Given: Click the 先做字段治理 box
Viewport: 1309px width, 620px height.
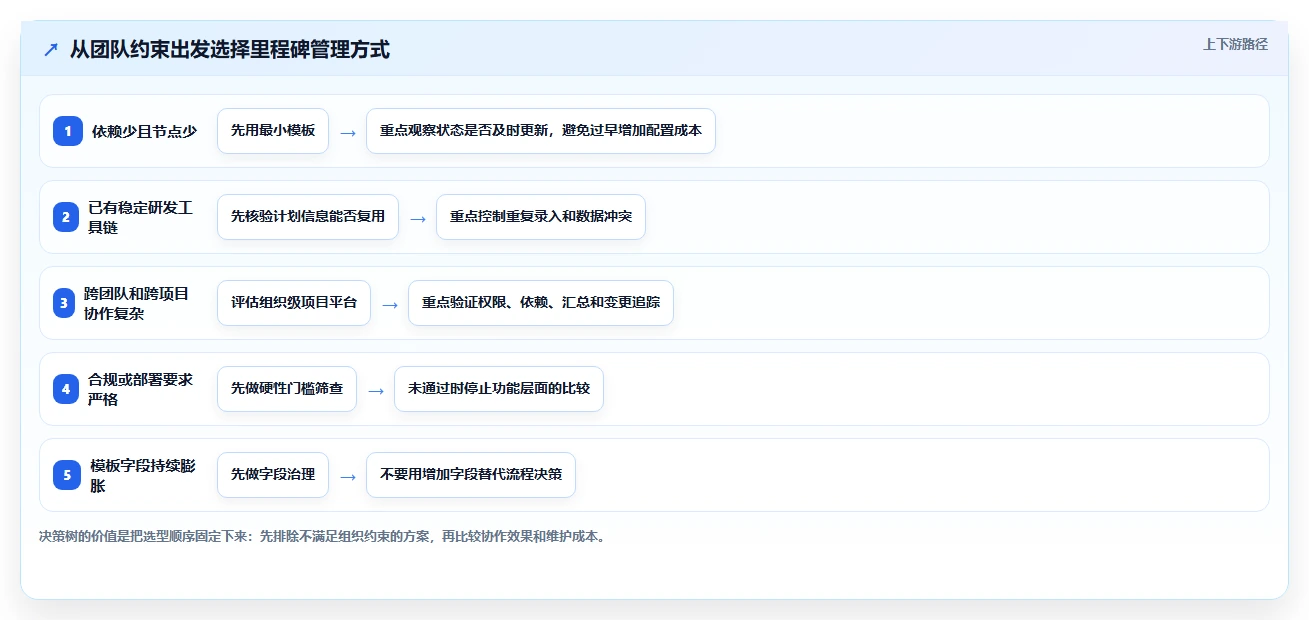Looking at the screenshot, I should pyautogui.click(x=273, y=475).
